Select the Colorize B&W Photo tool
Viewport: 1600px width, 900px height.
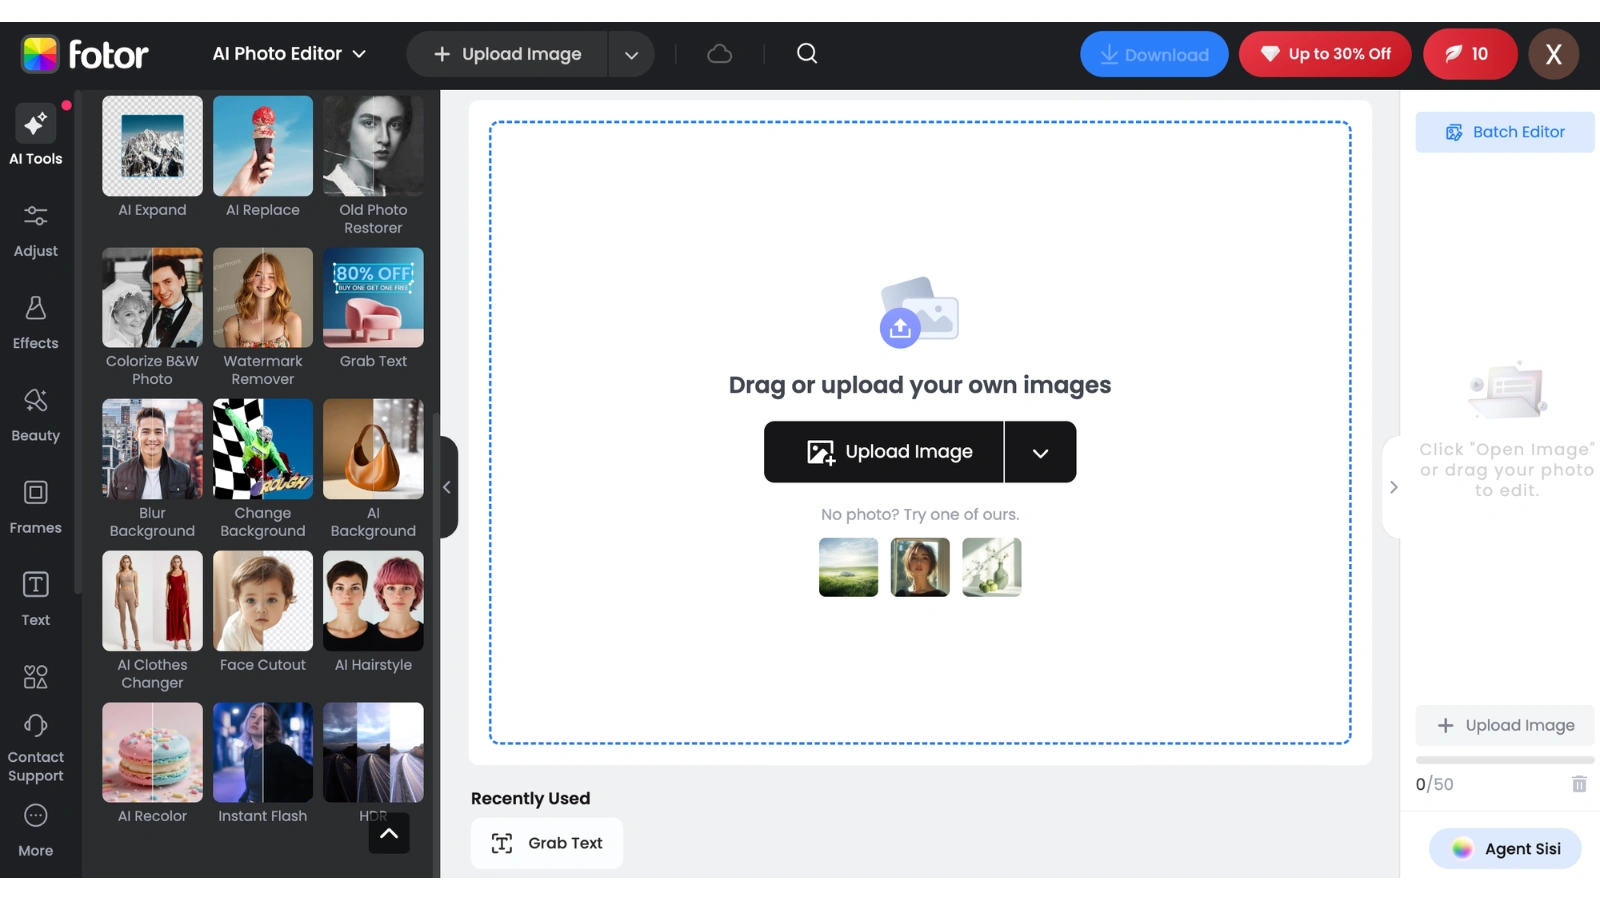click(152, 317)
